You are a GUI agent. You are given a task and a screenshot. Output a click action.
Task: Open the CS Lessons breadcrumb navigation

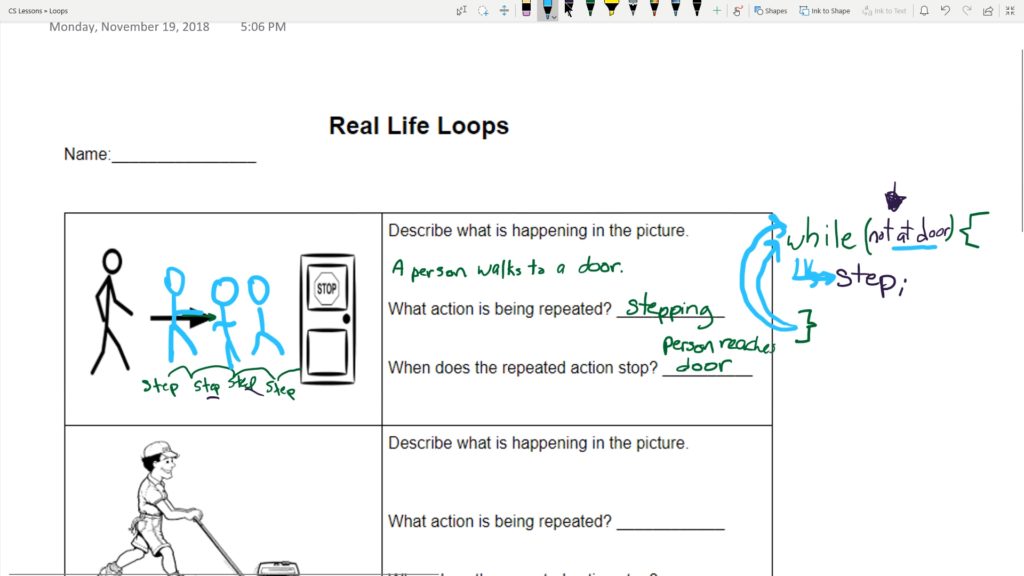18,10
